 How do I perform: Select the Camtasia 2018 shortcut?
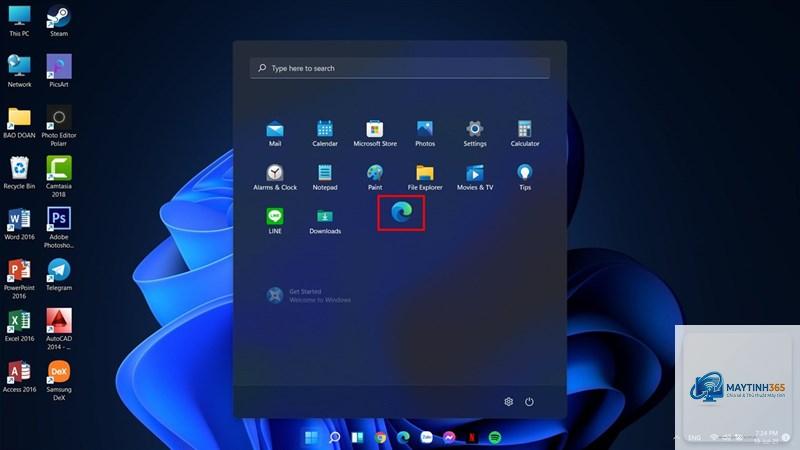(59, 177)
